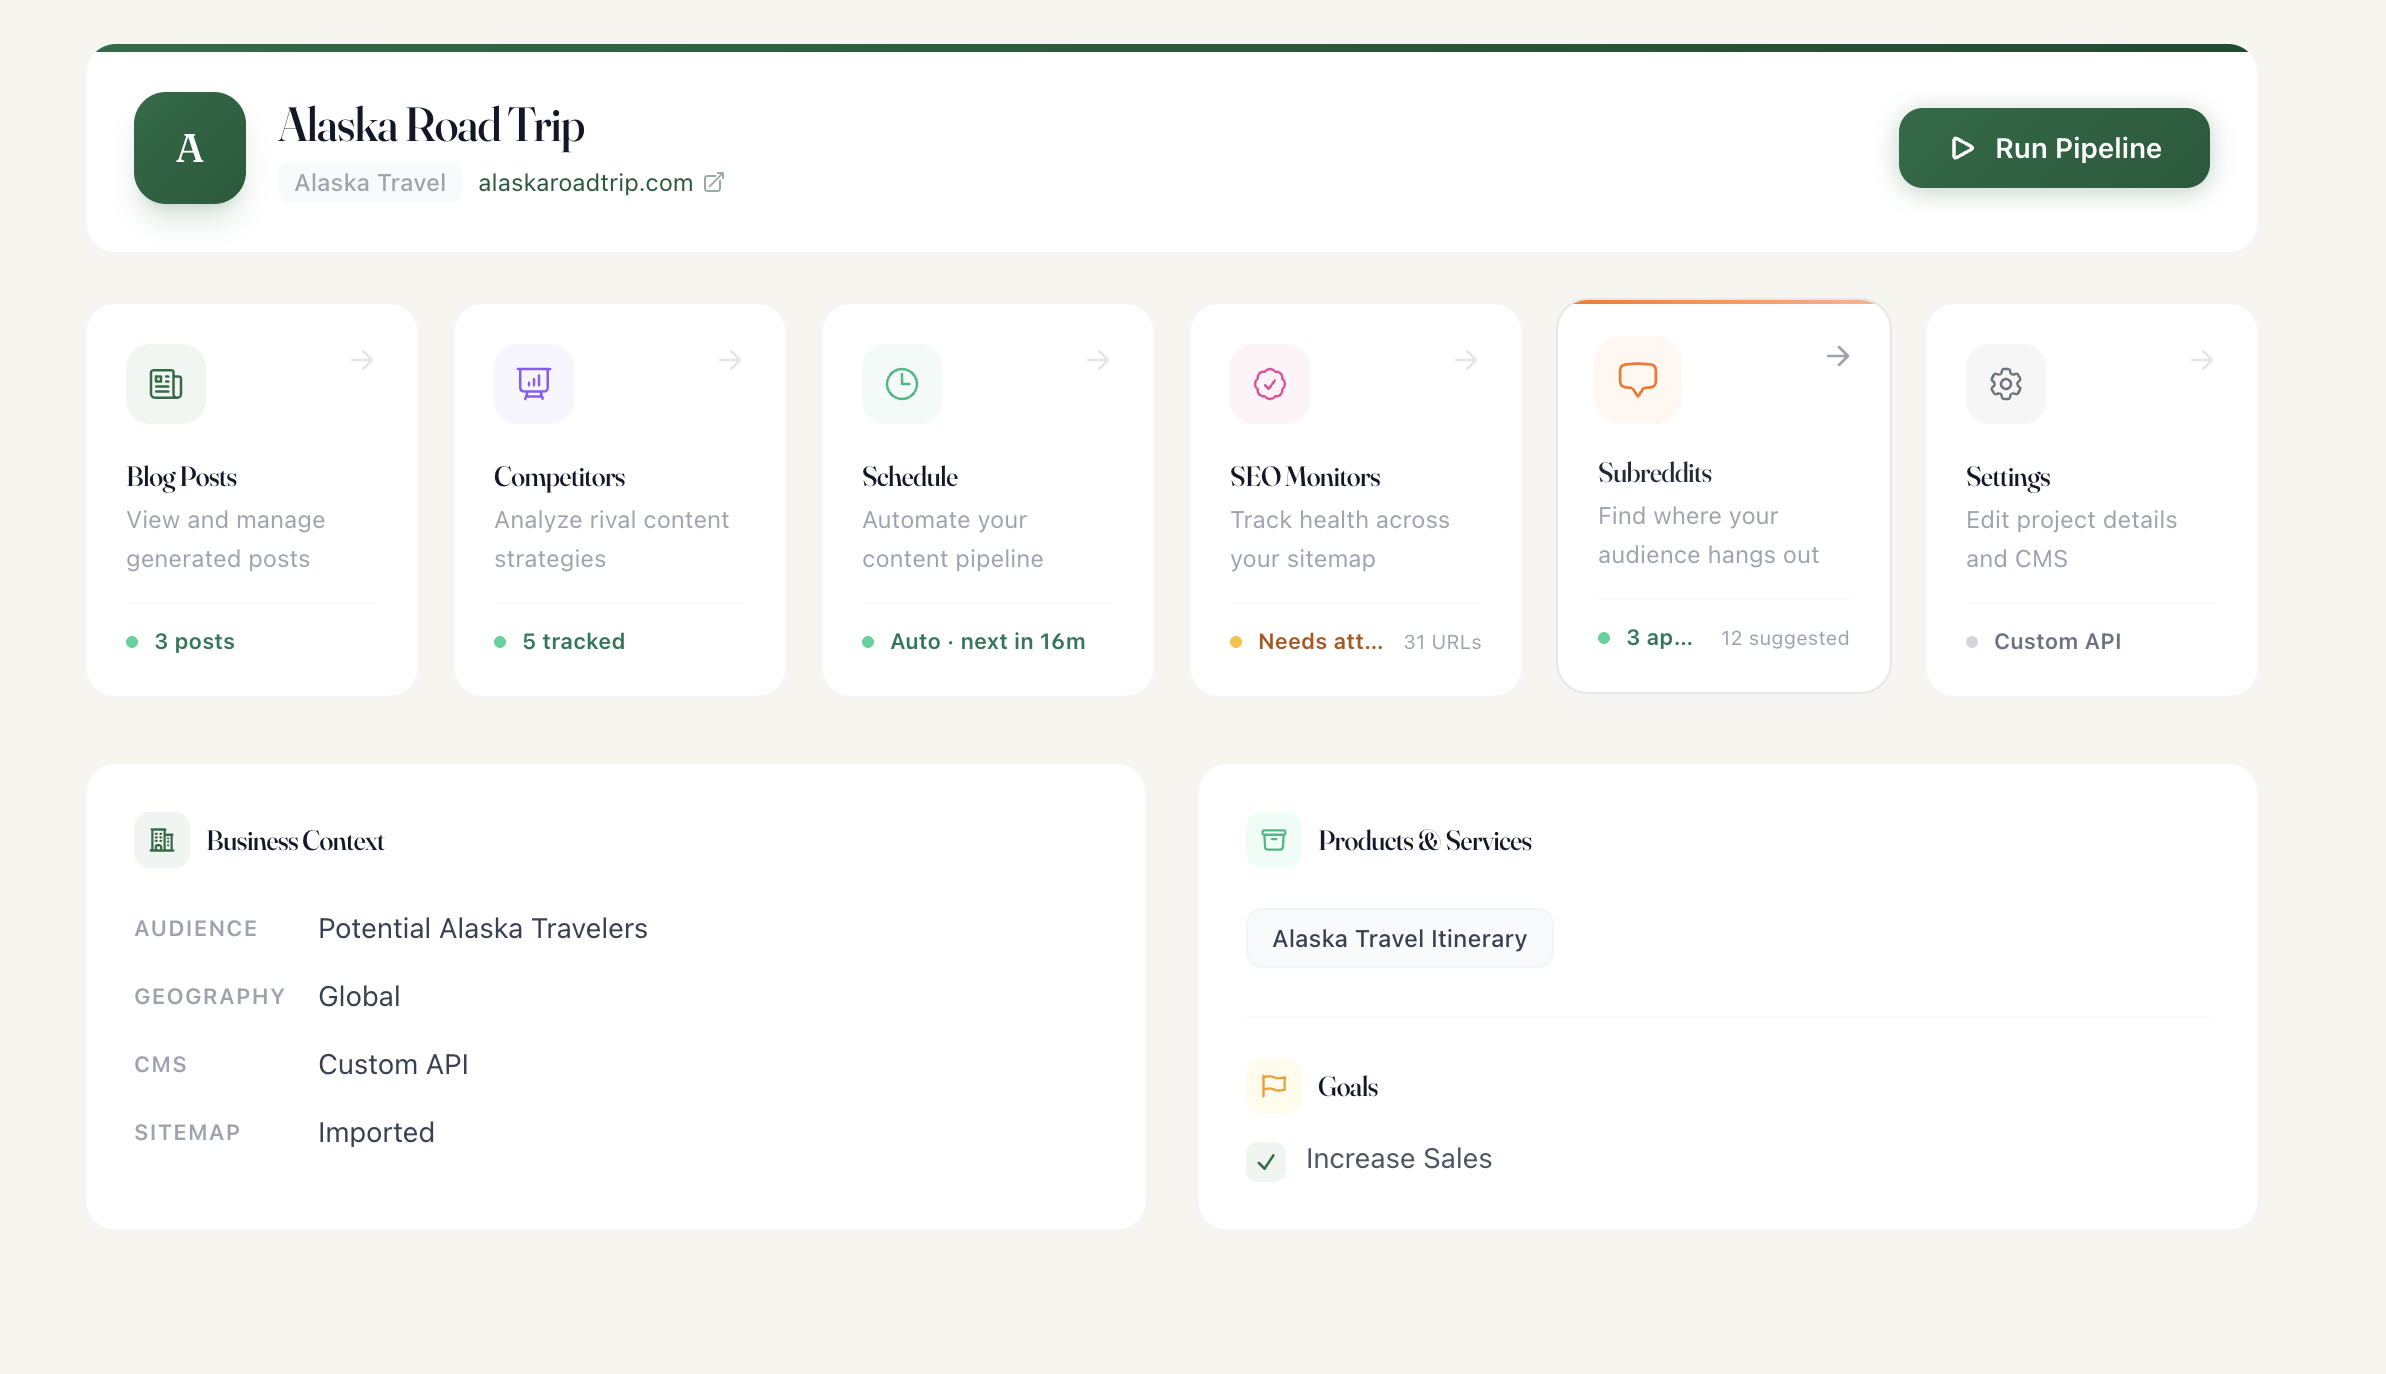Visit the alaskaroadtrip.com link

tap(585, 182)
